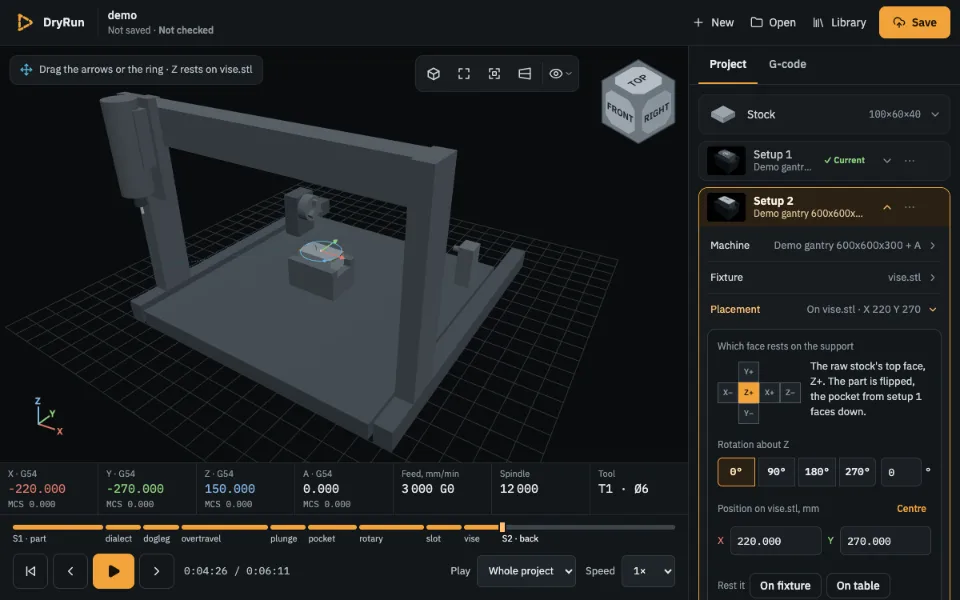The height and width of the screenshot is (600, 960).
Task: Open the Library
Action: pyautogui.click(x=839, y=23)
